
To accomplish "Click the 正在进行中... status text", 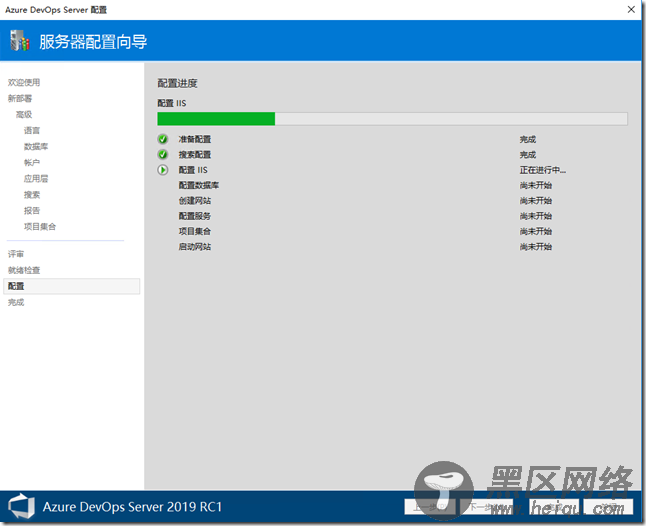I will (543, 170).
